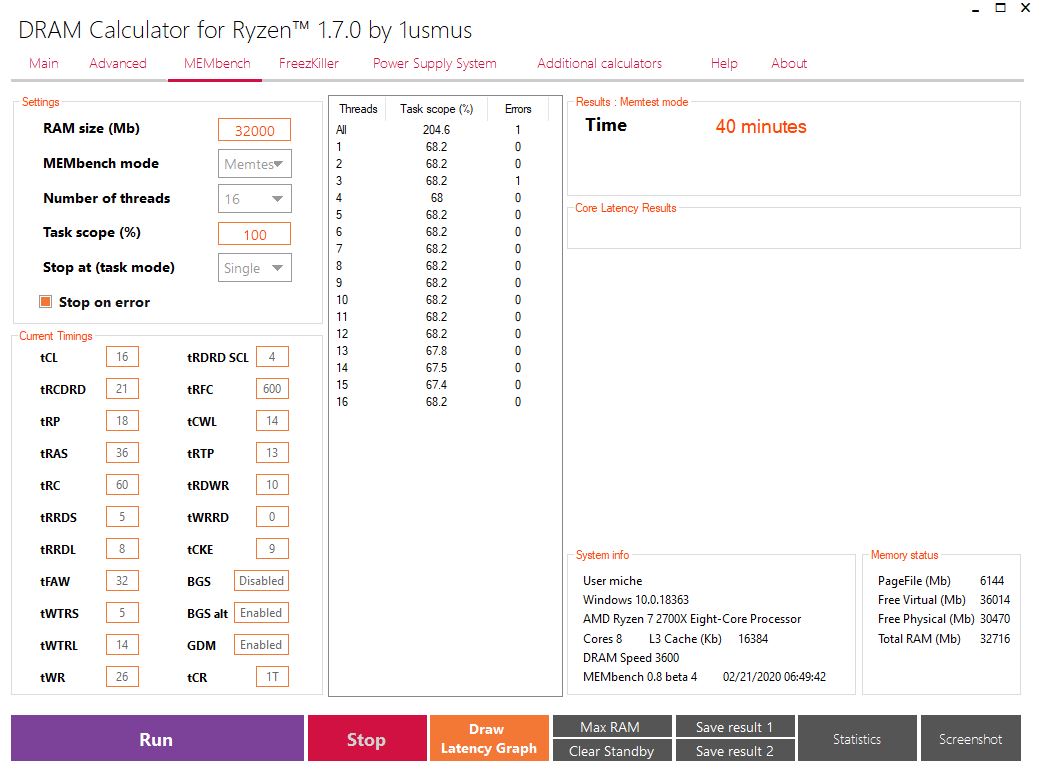This screenshot has width=1041, height=781.
Task: Click the Free Physical (Mb) entry
Action: 943,618
